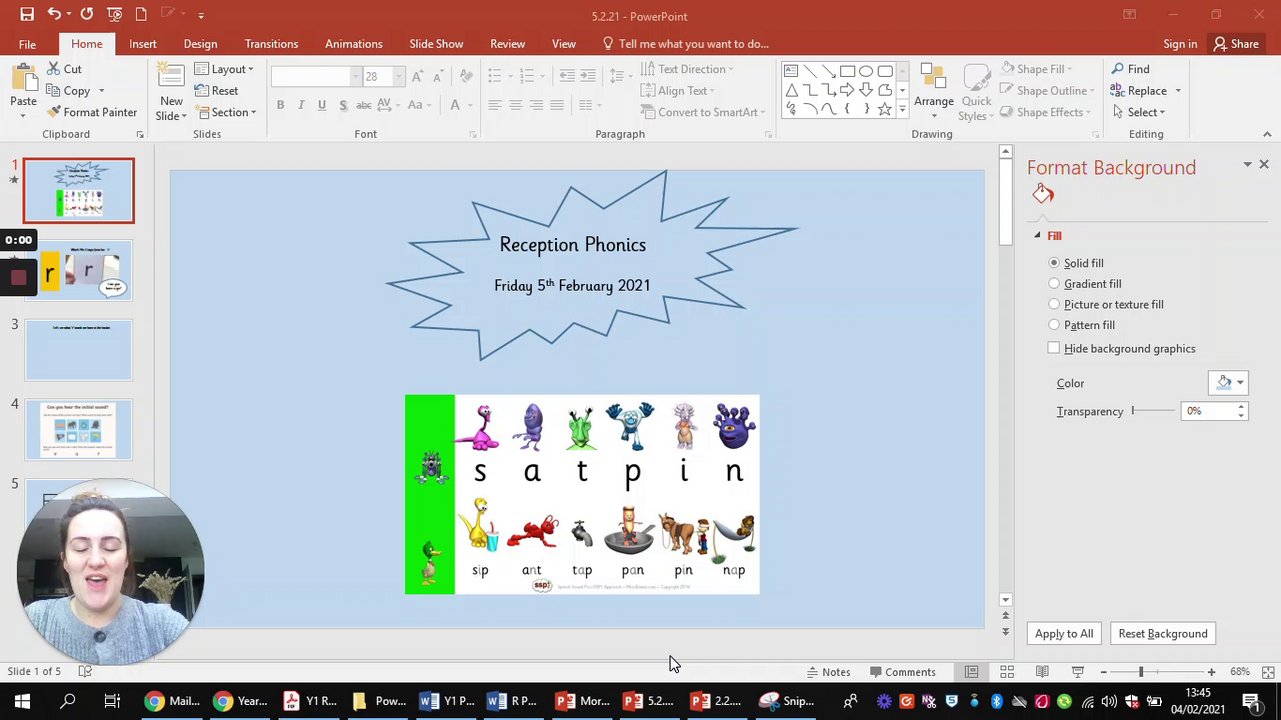Screen dimensions: 1281x720
Task: Open the Transitions tab
Action: (271, 44)
